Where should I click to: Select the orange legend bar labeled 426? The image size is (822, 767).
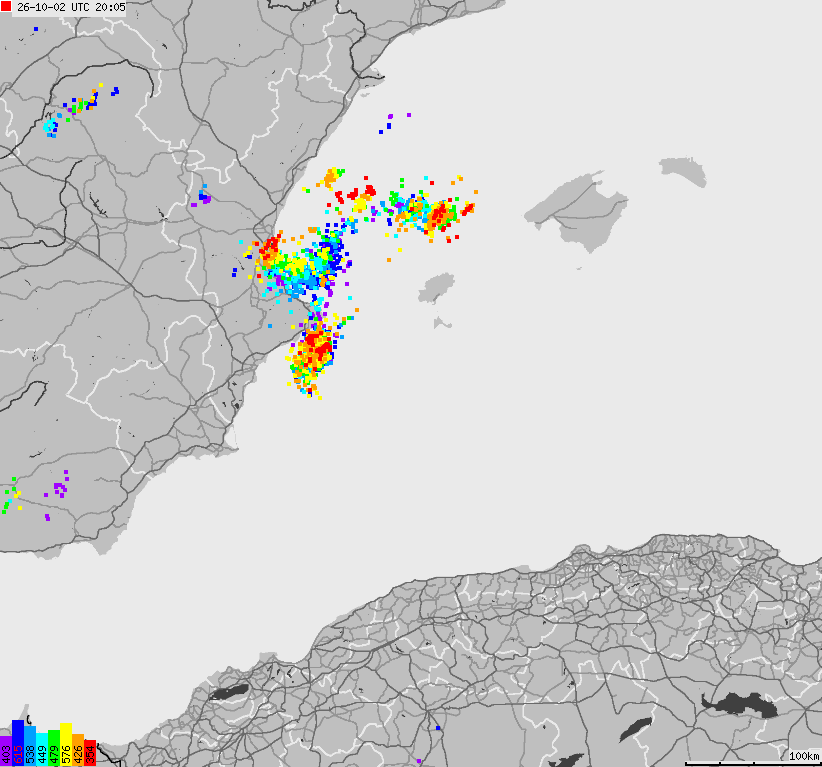pos(78,750)
